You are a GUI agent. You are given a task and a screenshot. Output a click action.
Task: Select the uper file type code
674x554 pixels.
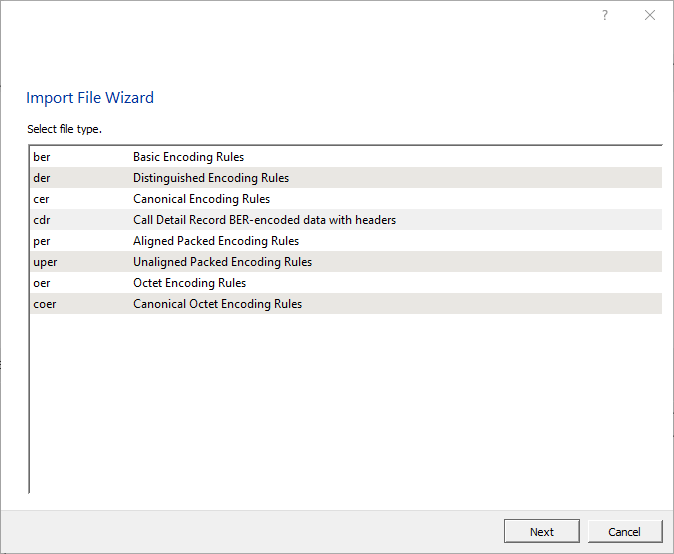tap(45, 262)
